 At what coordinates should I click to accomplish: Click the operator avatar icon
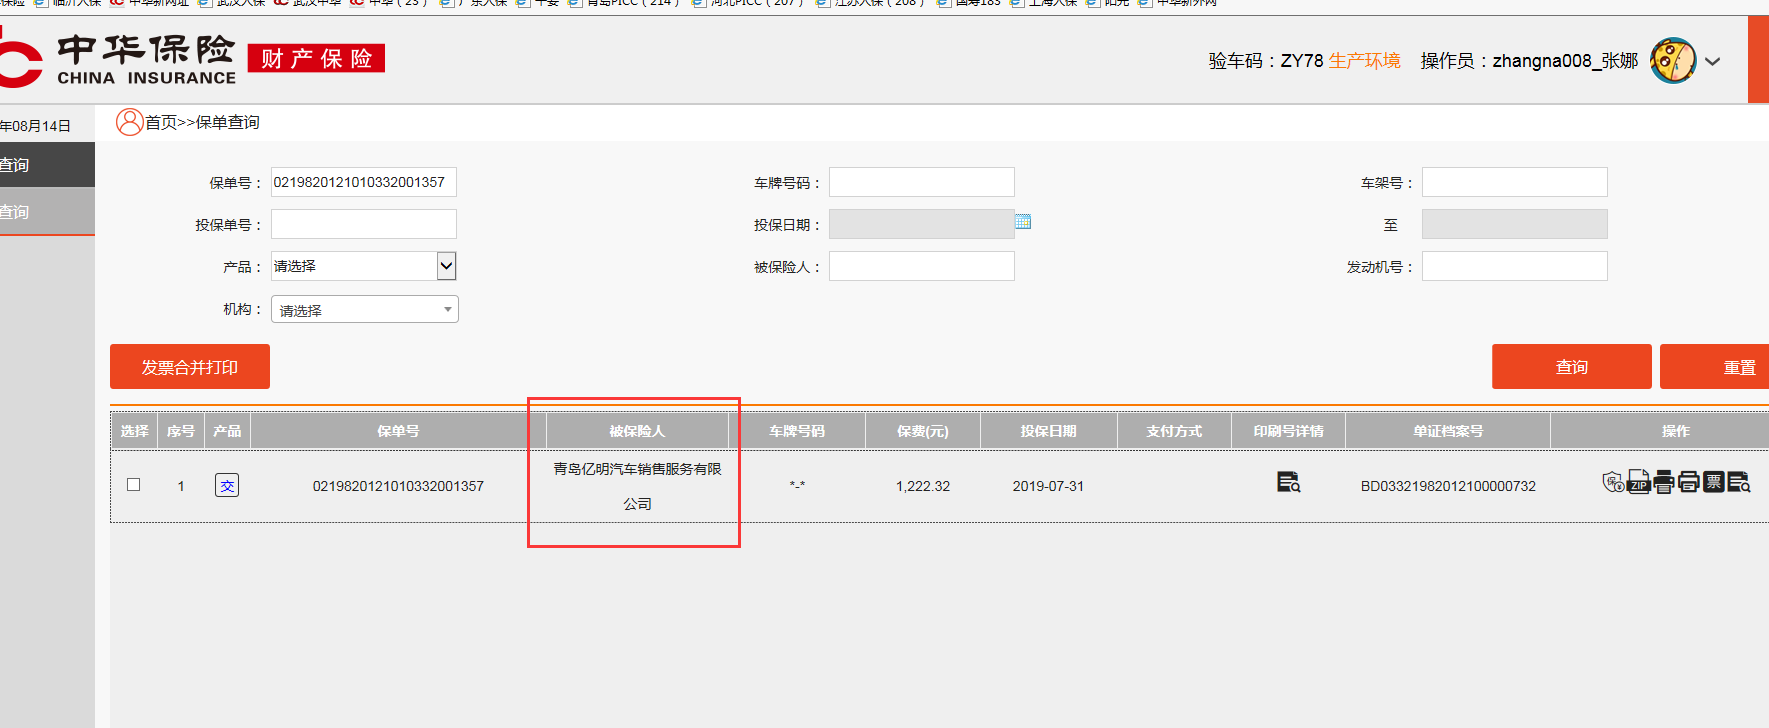(1673, 61)
